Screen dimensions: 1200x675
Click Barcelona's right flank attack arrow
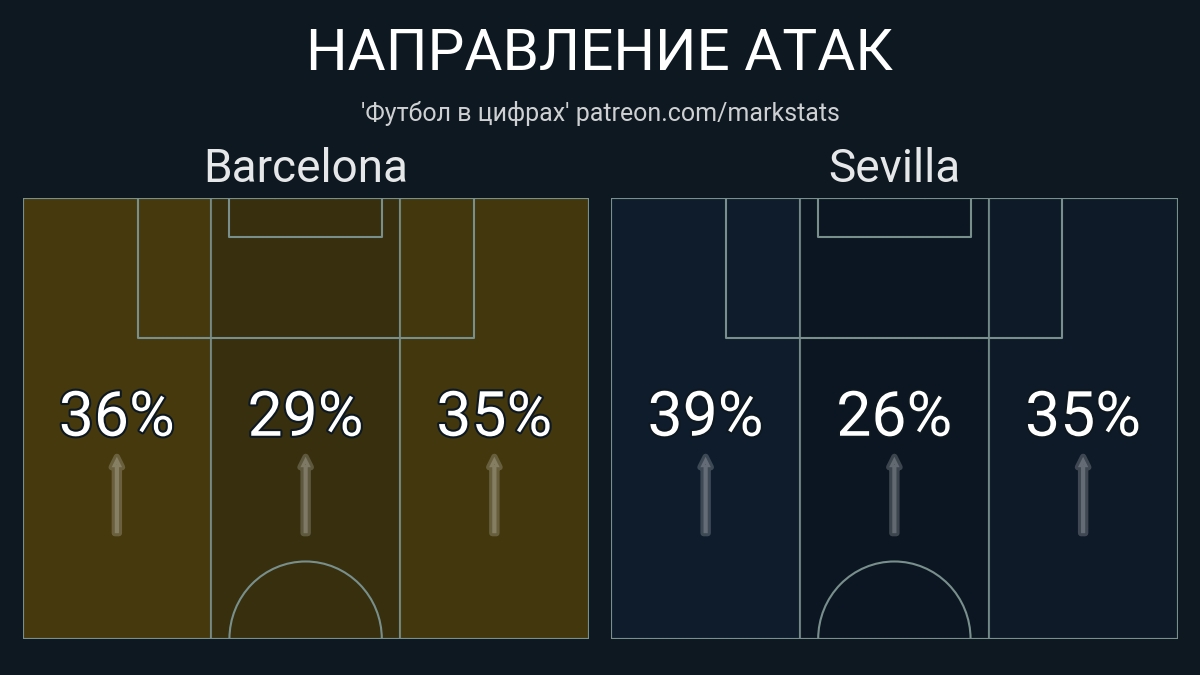494,496
